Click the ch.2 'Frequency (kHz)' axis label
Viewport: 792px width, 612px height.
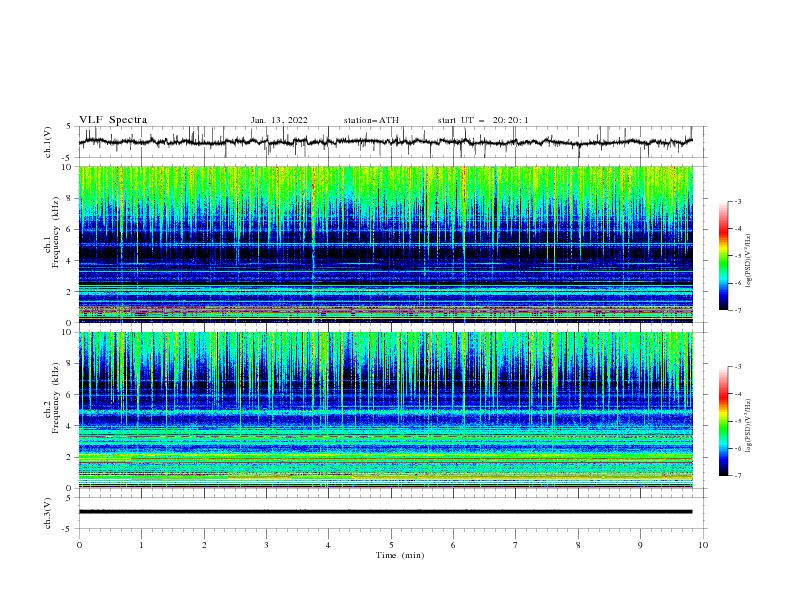(x=54, y=398)
